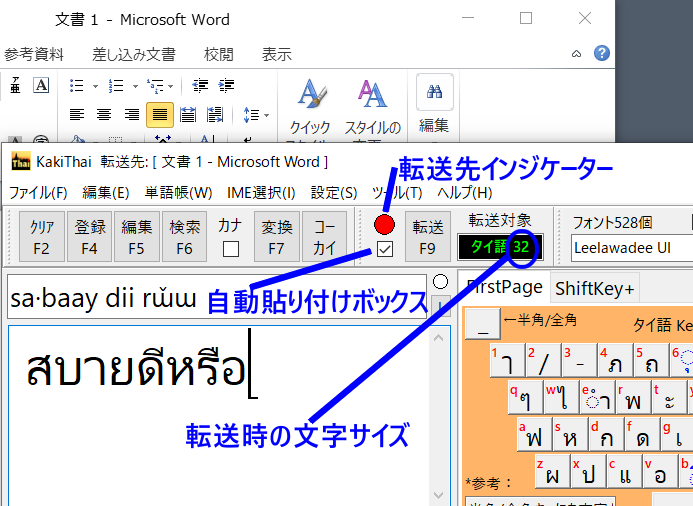The image size is (693, 506).
Task: Open KakiThai 編集(E) menu
Action: [x=106, y=193]
